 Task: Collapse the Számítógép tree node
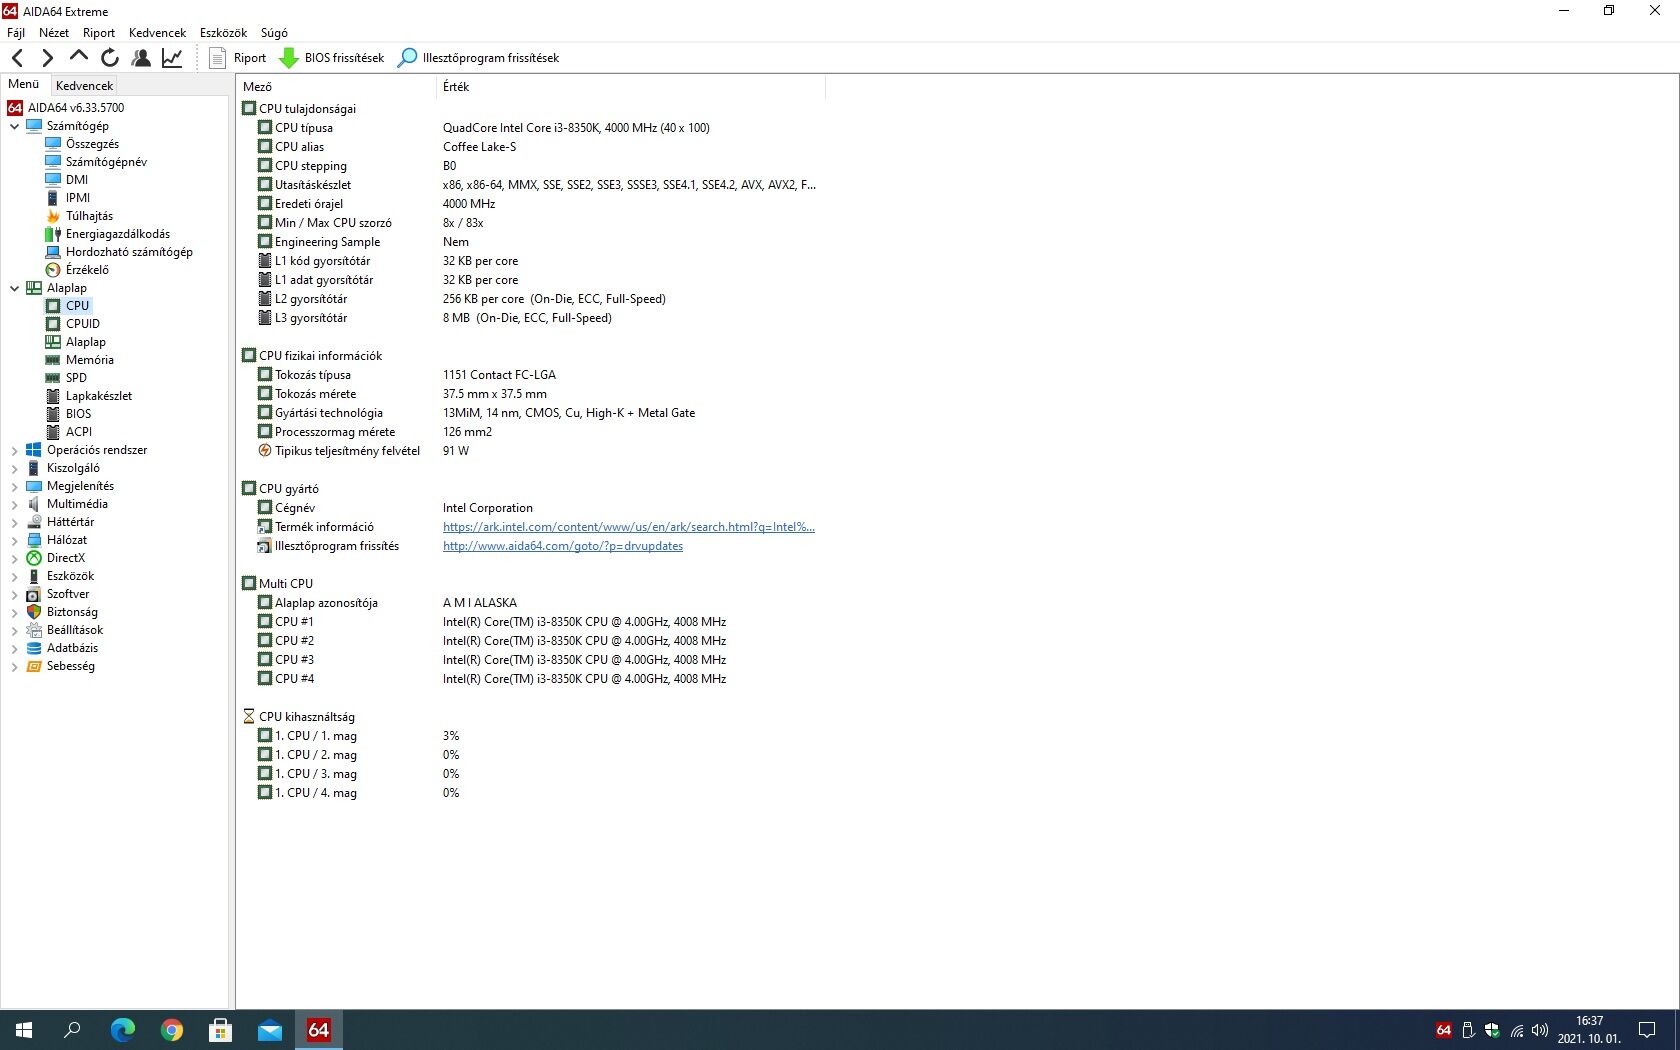(x=14, y=126)
